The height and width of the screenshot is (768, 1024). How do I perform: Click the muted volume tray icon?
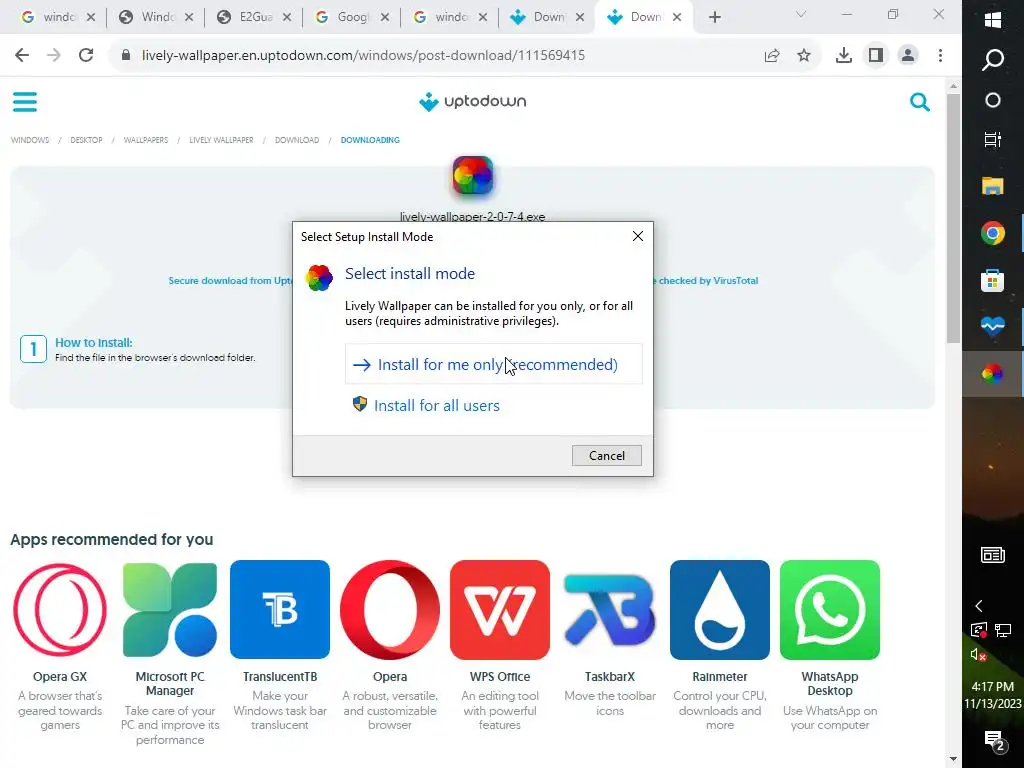click(978, 655)
